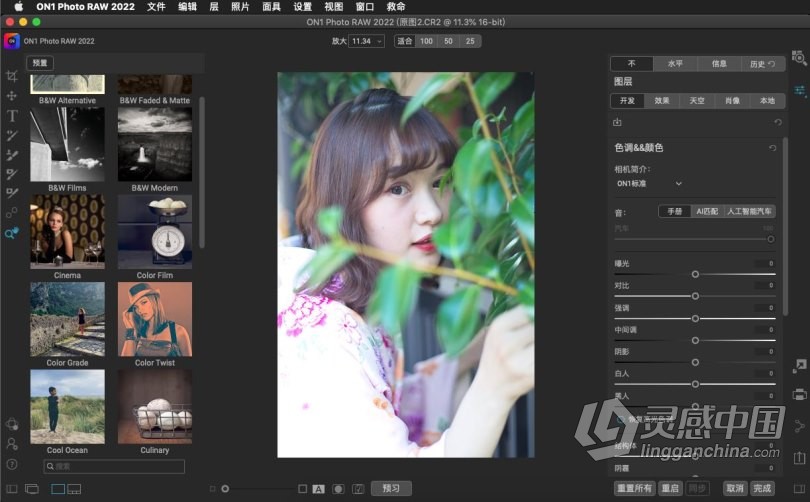The image size is (810, 502).
Task: Reset all develop settings with undo arrow
Action: (778, 122)
